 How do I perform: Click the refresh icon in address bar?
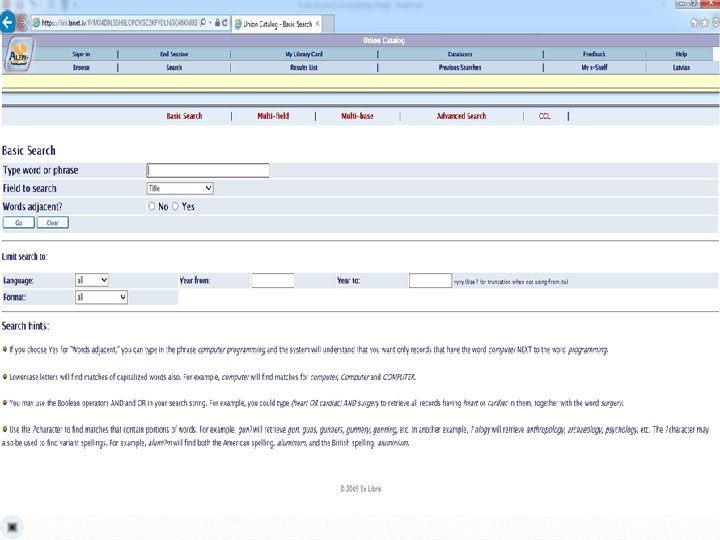coord(225,22)
